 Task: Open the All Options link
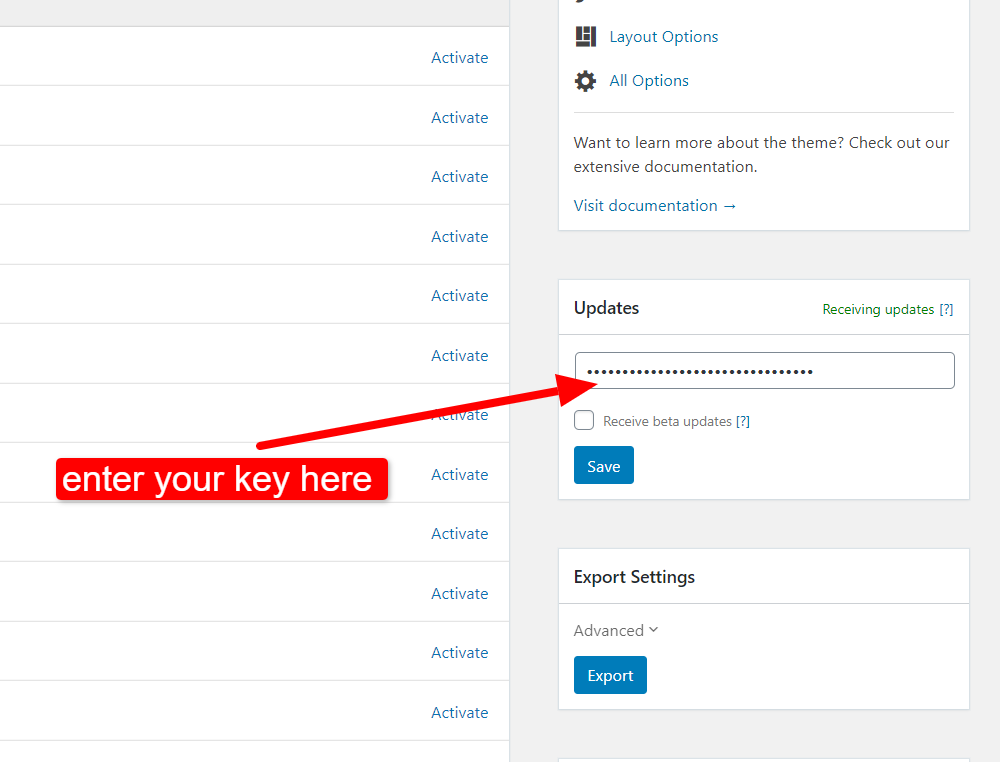coord(649,81)
